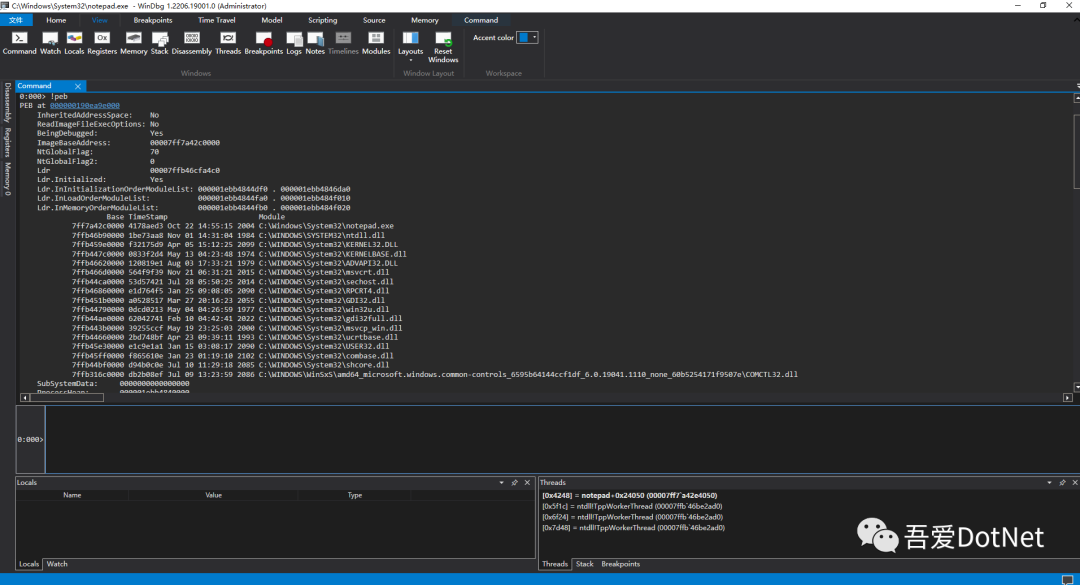Switch to the Memory ribbon tab
The height and width of the screenshot is (585, 1080).
click(424, 20)
